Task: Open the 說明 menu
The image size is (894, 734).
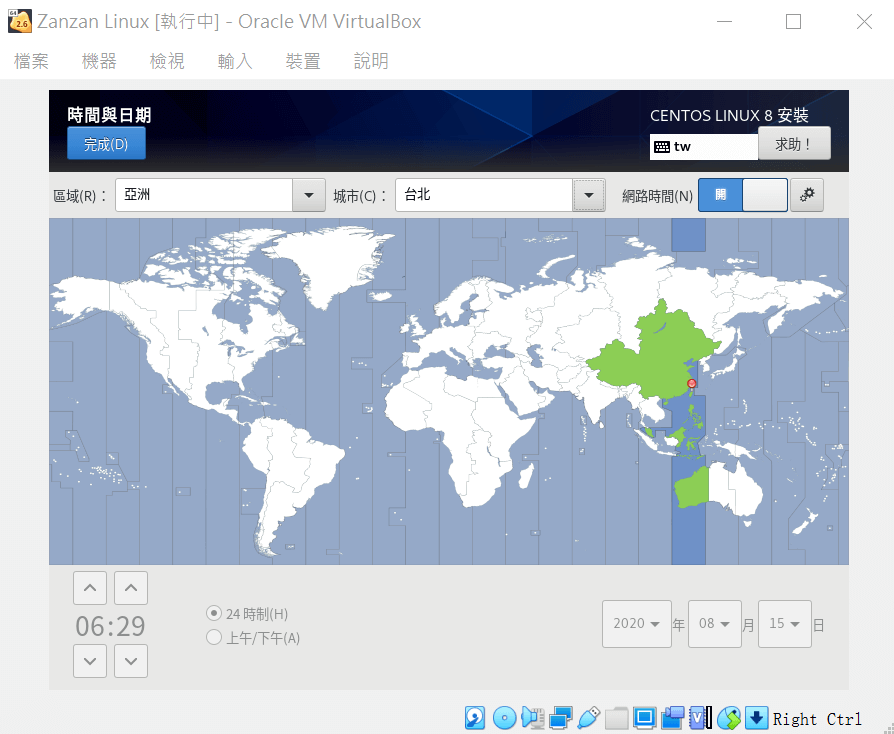Action: [371, 61]
